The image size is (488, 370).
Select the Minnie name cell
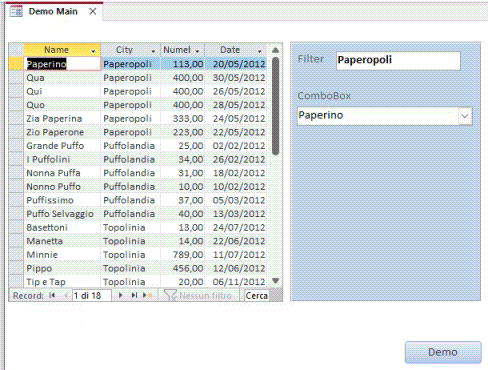pos(62,255)
